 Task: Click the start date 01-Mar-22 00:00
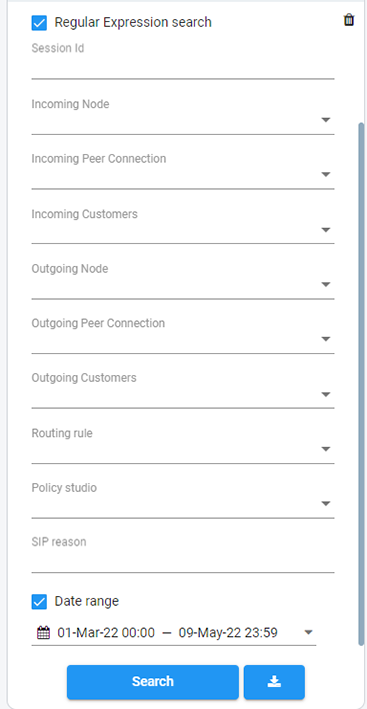(x=106, y=632)
